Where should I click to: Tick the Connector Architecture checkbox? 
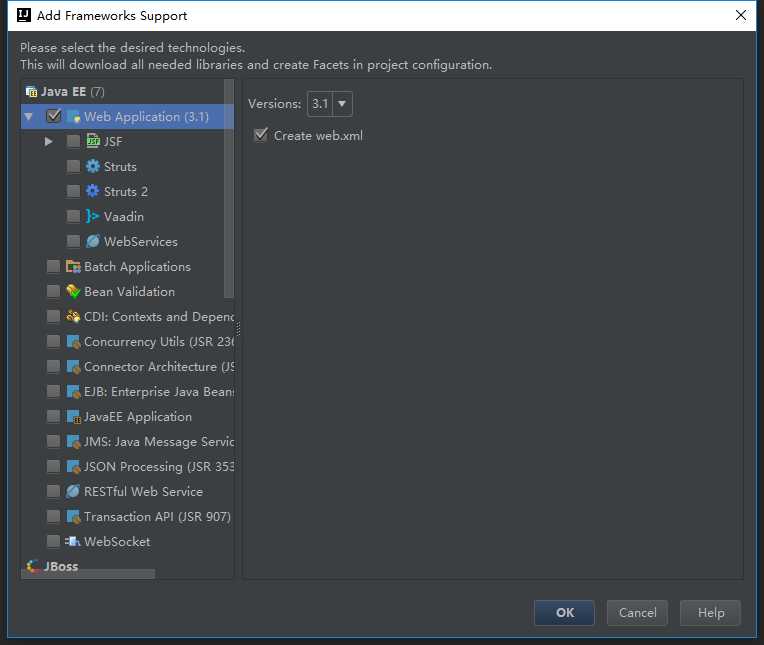point(53,367)
